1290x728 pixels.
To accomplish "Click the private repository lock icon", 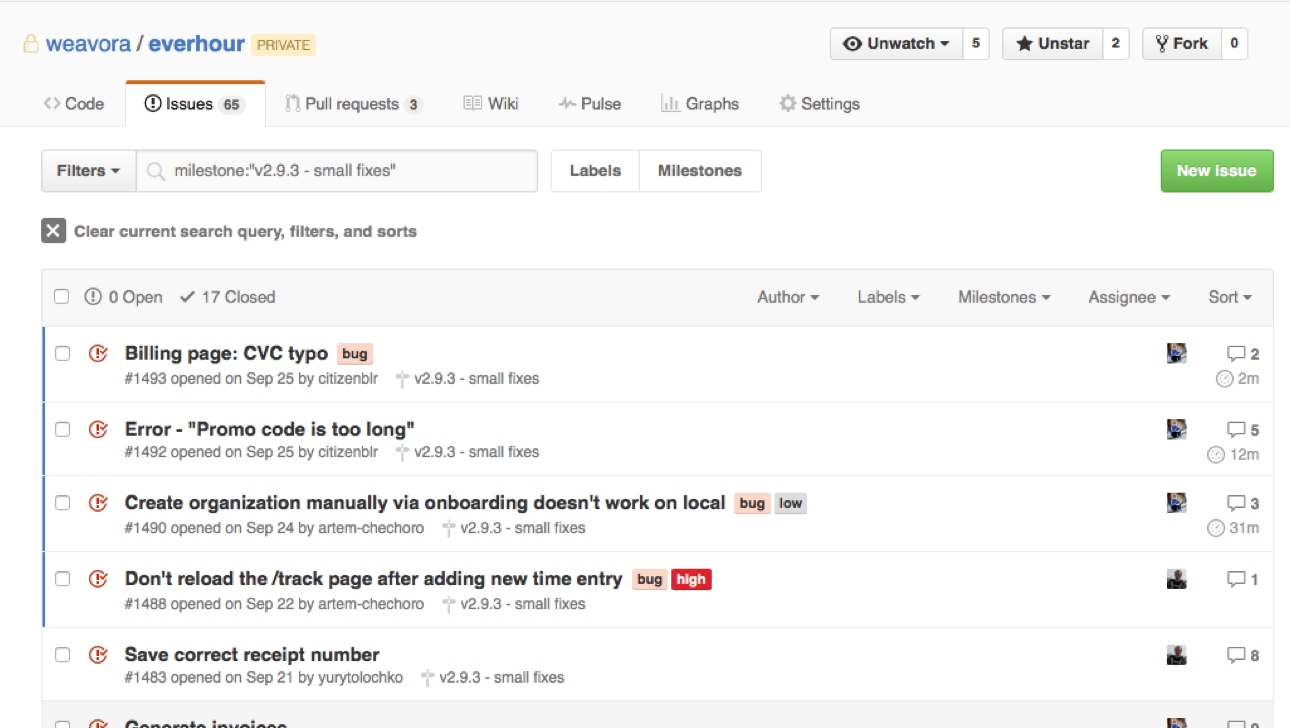I will click(x=30, y=45).
